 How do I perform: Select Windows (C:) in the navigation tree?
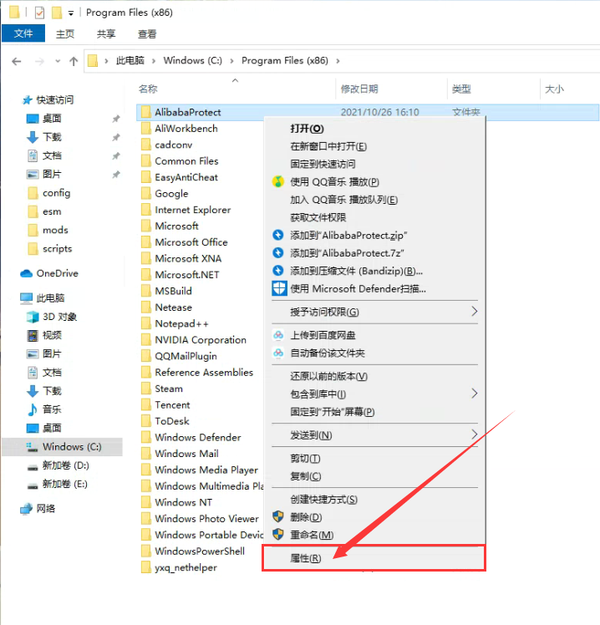coord(63,447)
